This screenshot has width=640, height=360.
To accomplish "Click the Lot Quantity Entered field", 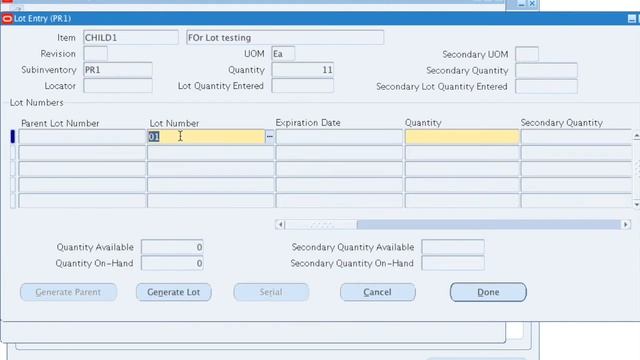I will [302, 86].
